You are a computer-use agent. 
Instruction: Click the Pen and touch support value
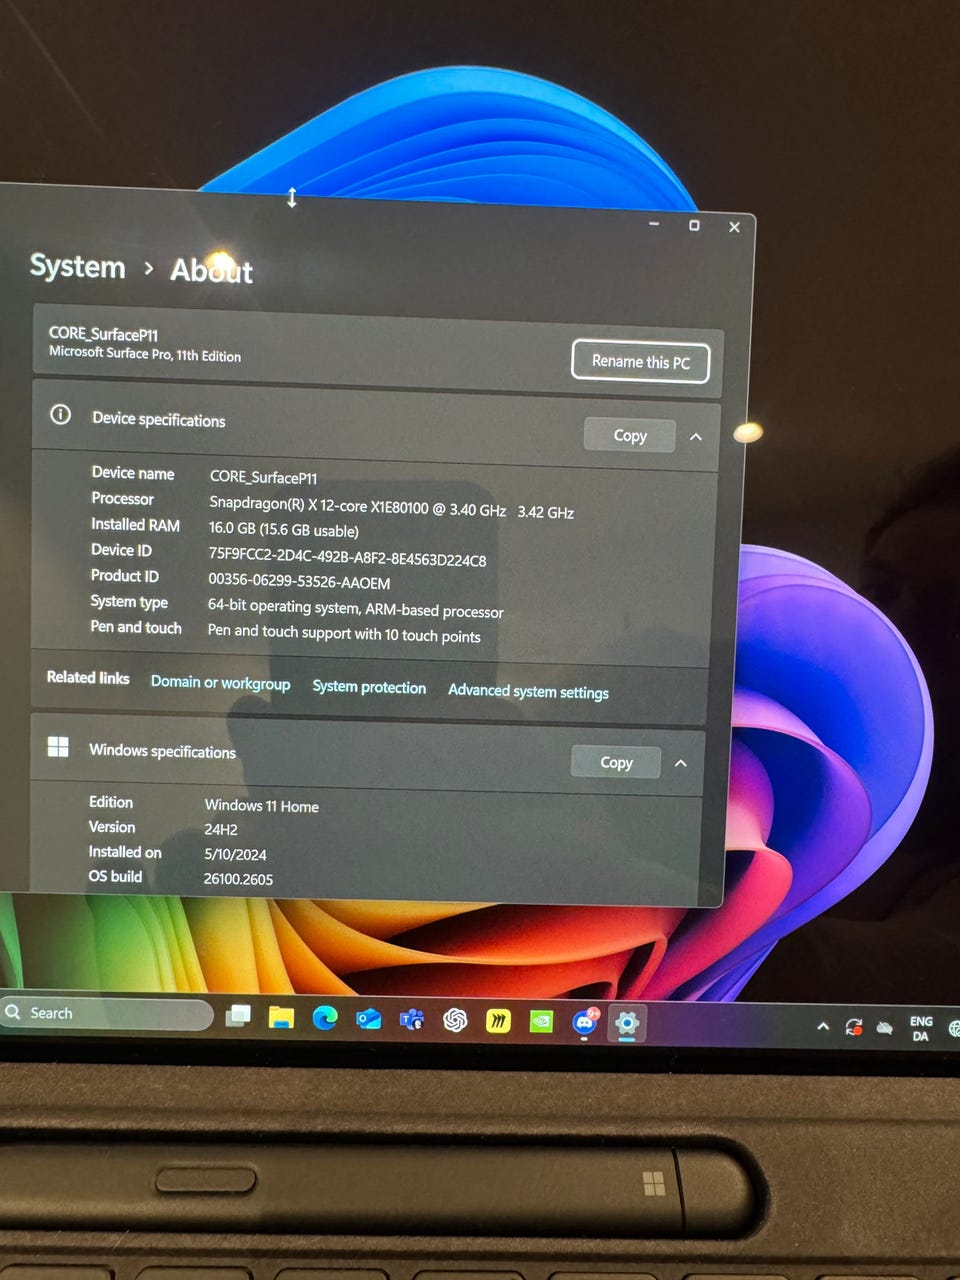tap(344, 633)
